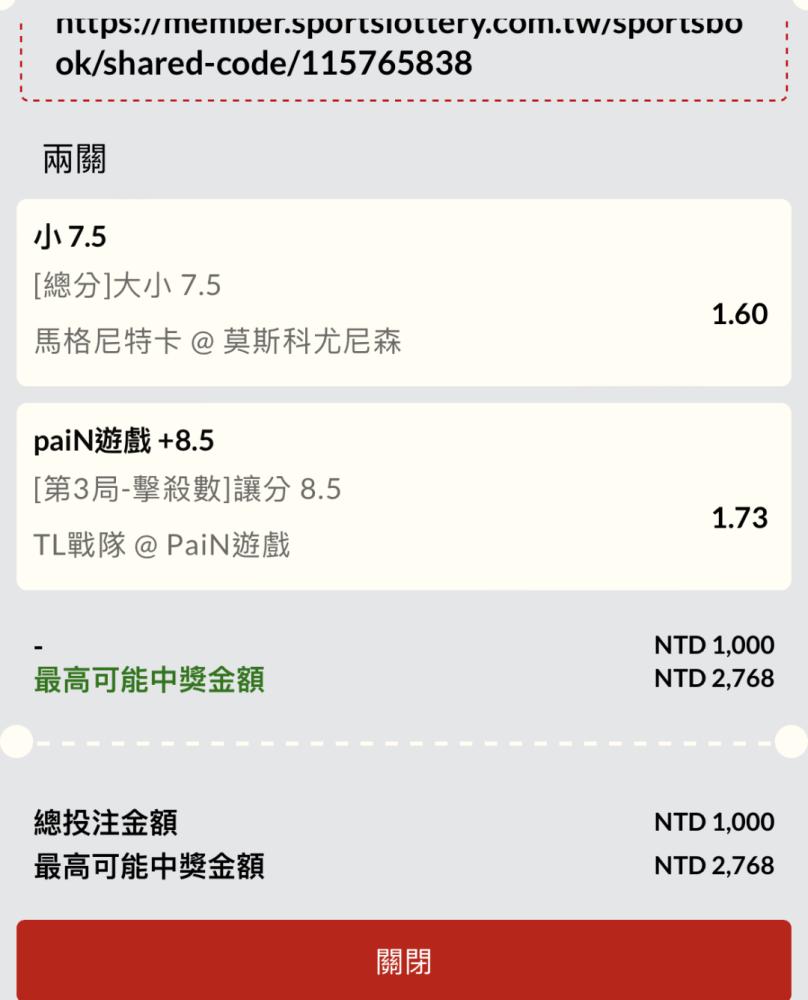Screen dimensions: 808x1000
Task: Click the 1.60 odds value
Action: tap(740, 314)
